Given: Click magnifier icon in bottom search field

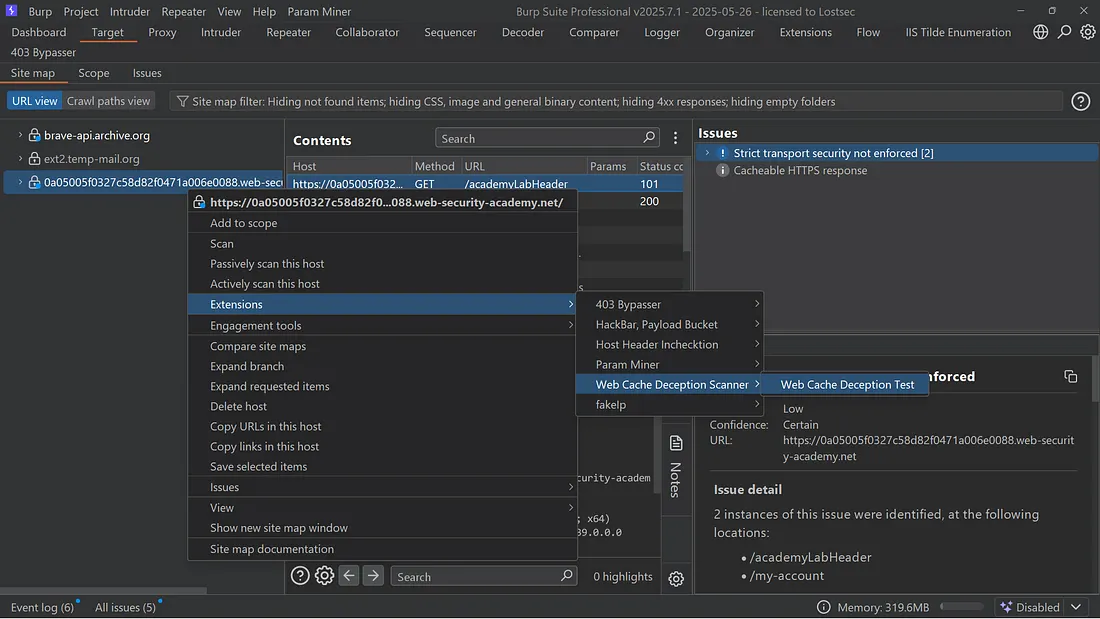Looking at the screenshot, I should pyautogui.click(x=566, y=575).
